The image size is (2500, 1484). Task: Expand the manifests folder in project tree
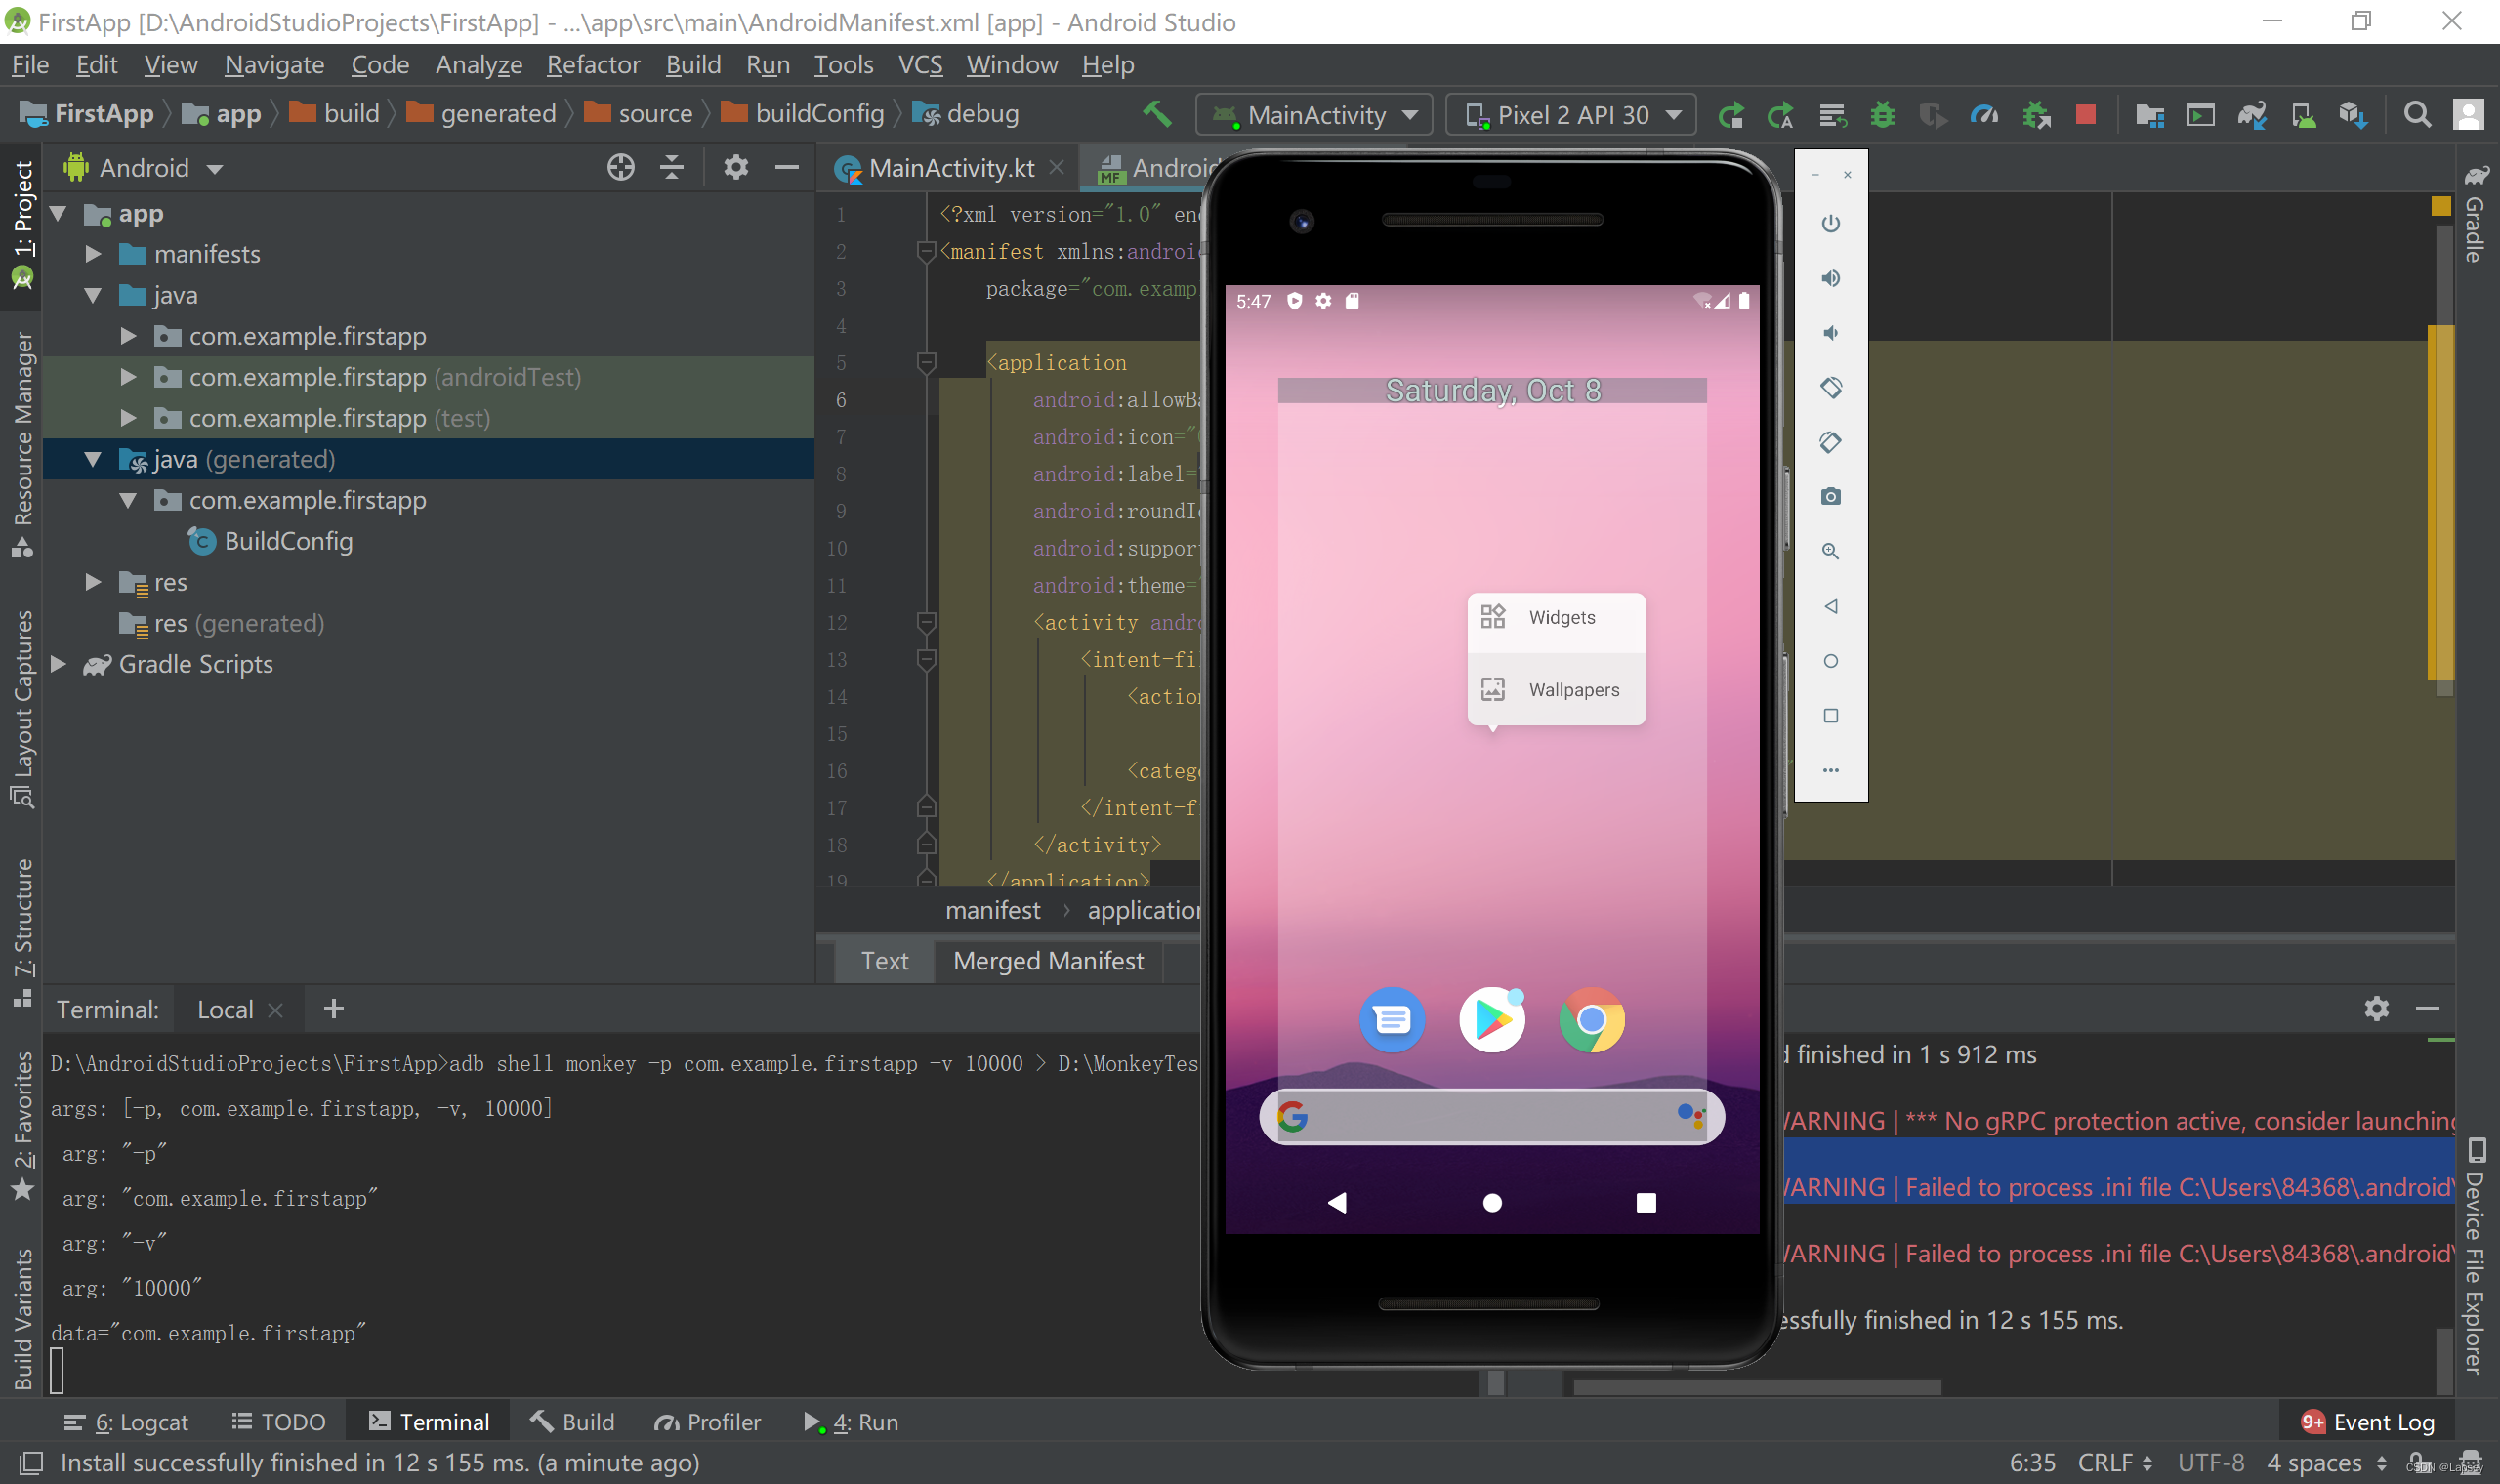click(93, 254)
